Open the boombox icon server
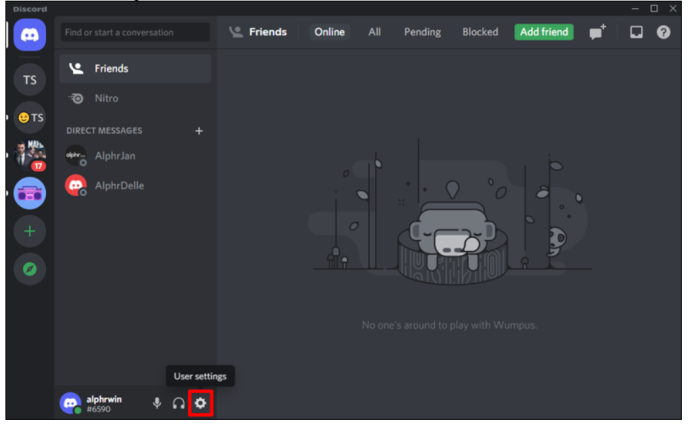Viewport: 690px width, 424px height. point(29,194)
